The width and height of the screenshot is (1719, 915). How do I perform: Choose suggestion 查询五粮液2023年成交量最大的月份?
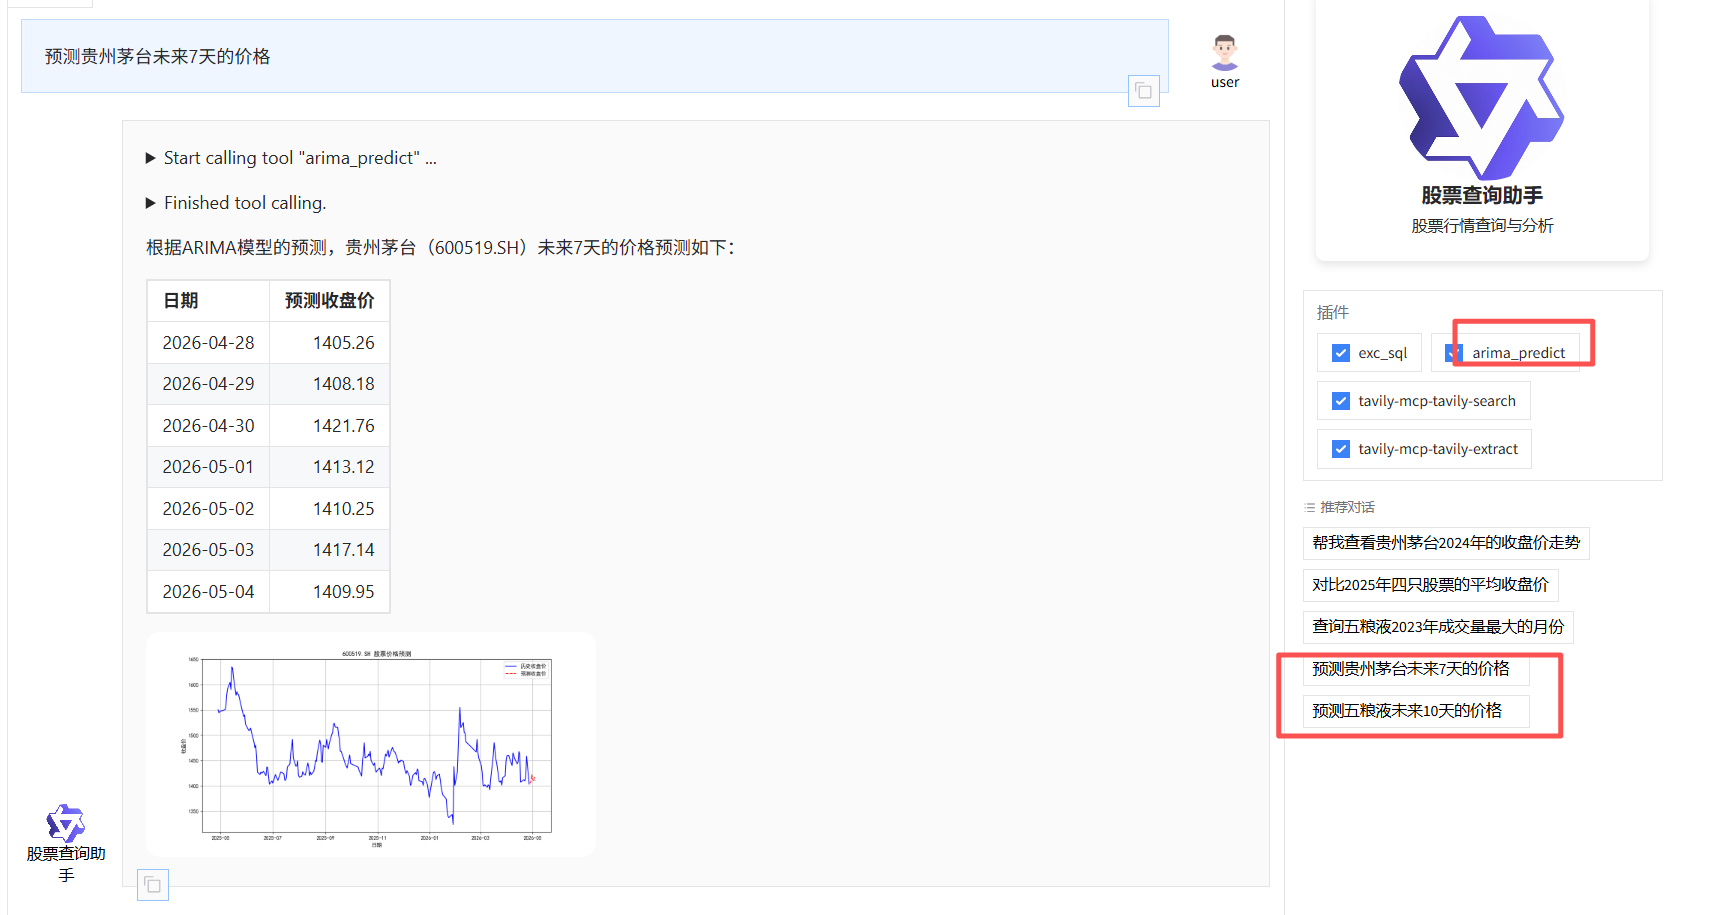1438,627
